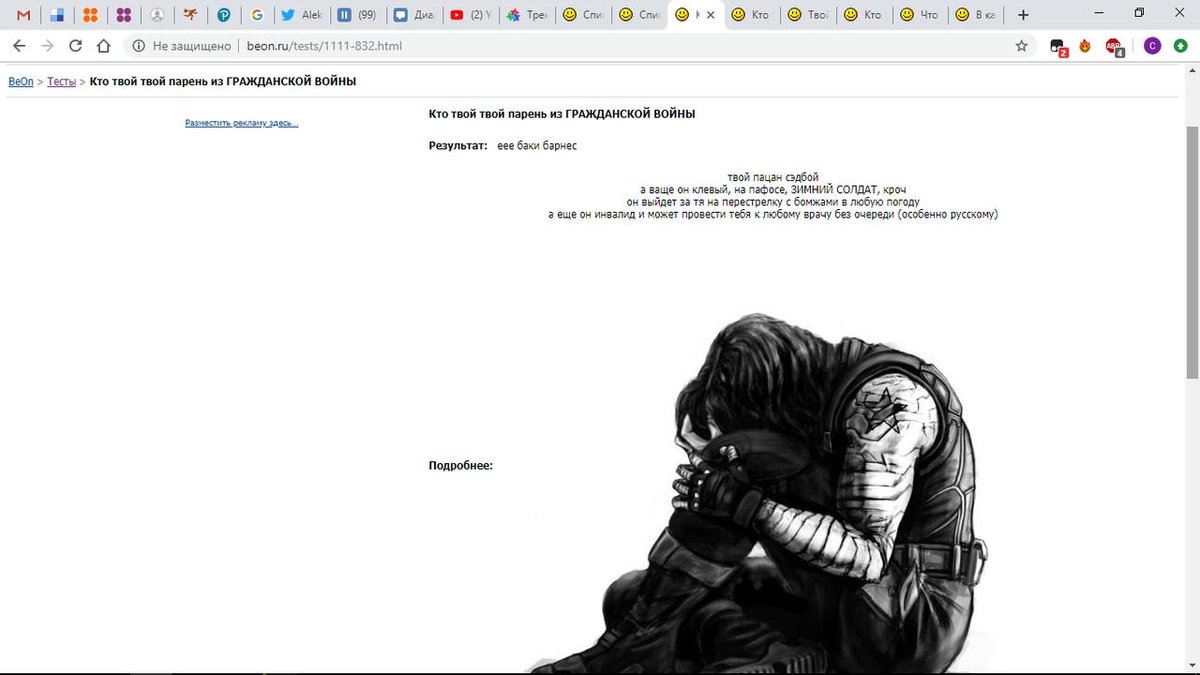Screen dimensions: 1200x675
Task: Open the extension with red badge 2
Action: [1058, 46]
